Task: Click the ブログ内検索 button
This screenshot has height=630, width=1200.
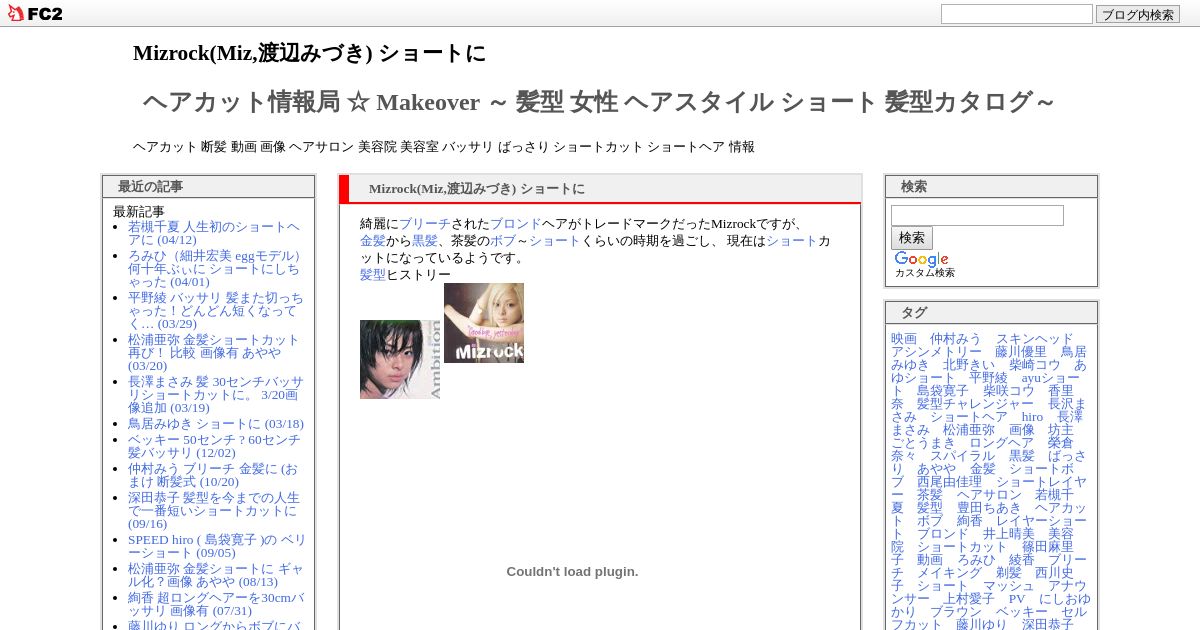Action: click(x=1138, y=14)
